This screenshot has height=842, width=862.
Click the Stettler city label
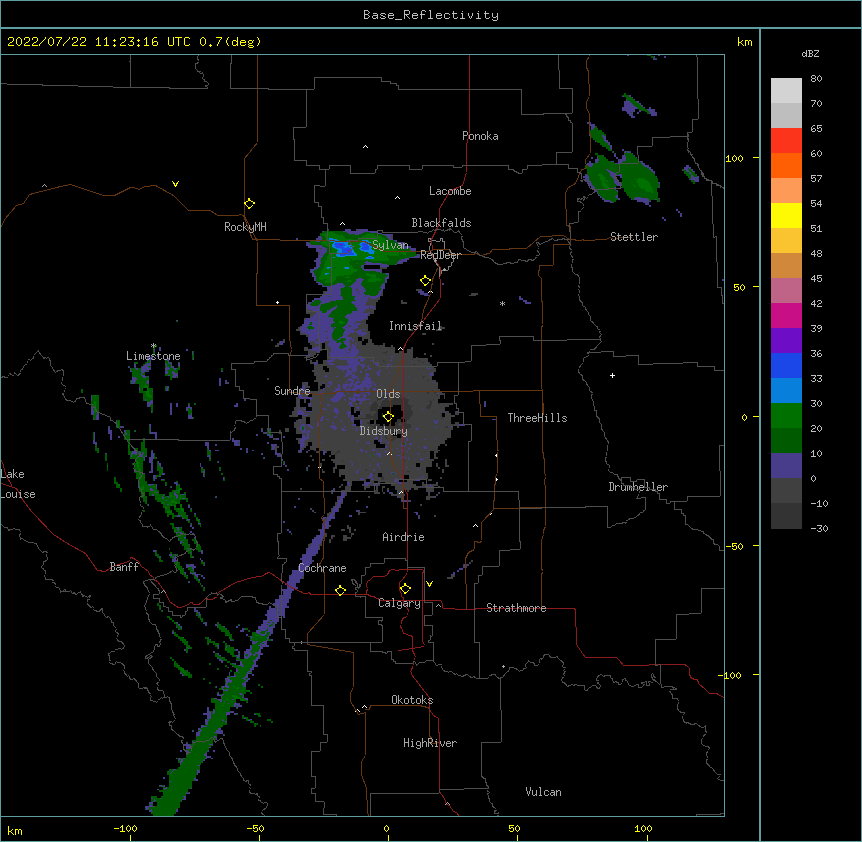[x=634, y=237]
